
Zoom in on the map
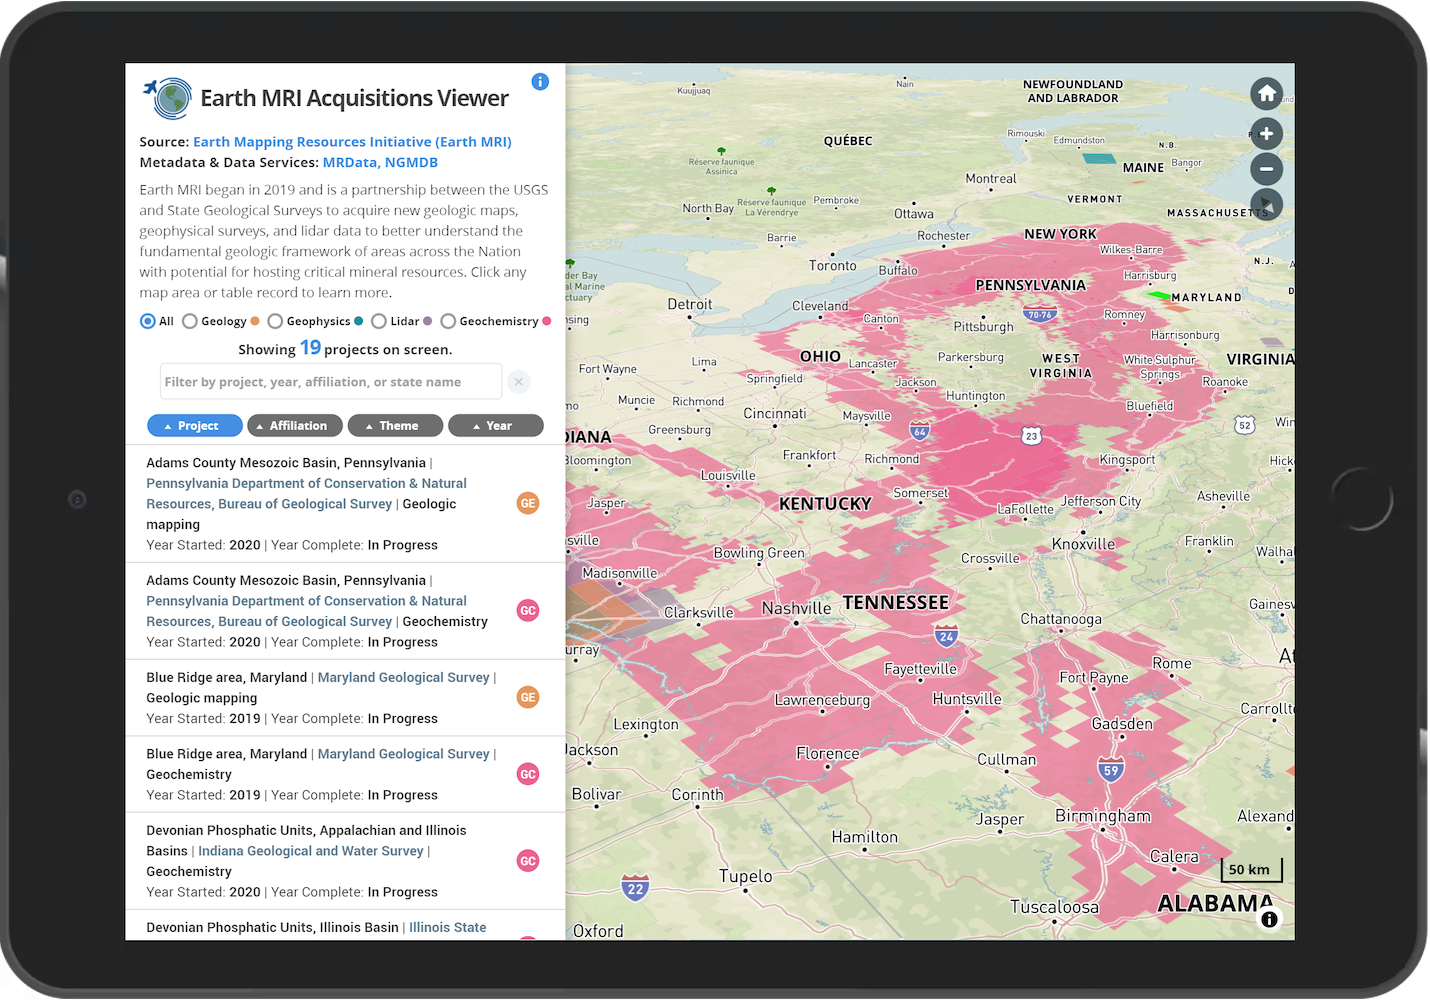[1266, 133]
